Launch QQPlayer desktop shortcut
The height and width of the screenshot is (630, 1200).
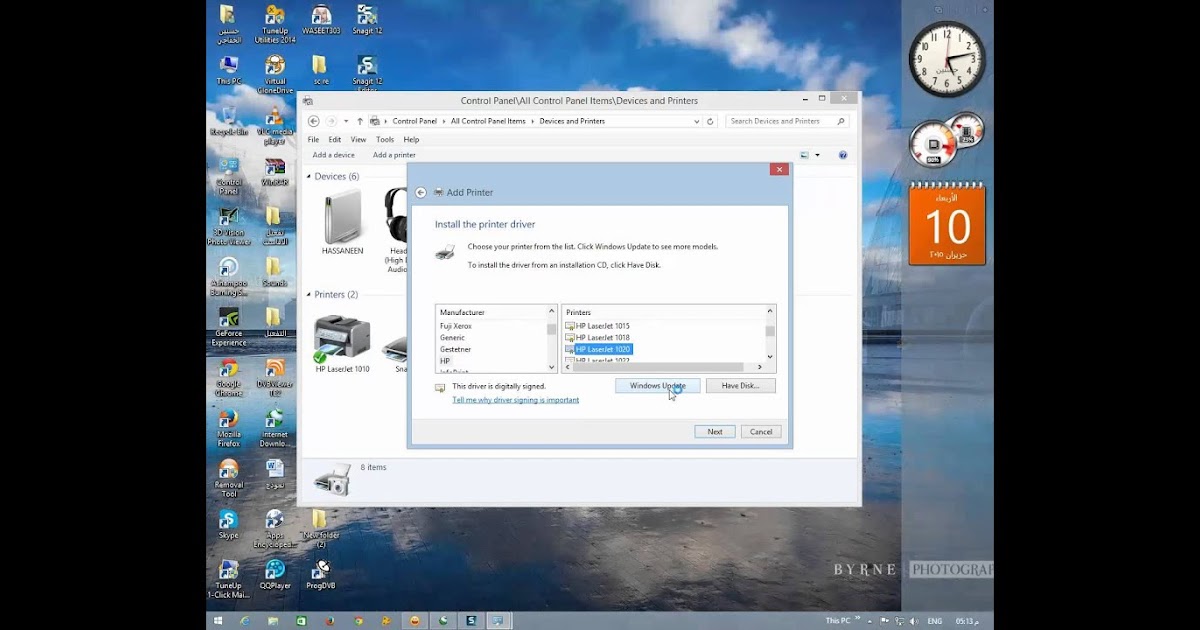point(274,575)
